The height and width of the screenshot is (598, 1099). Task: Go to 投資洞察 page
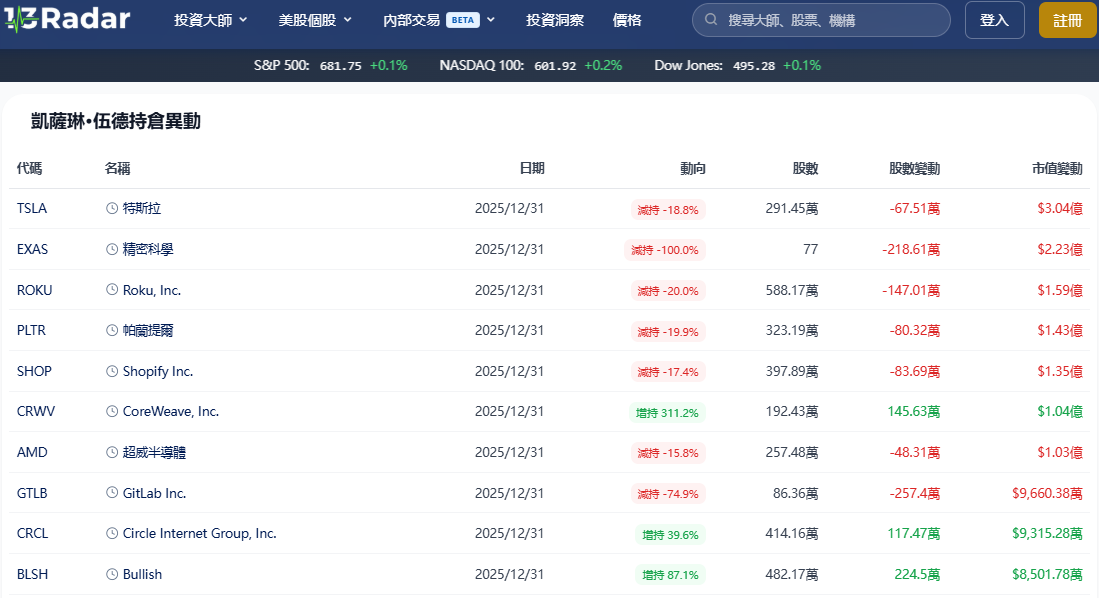[x=555, y=20]
